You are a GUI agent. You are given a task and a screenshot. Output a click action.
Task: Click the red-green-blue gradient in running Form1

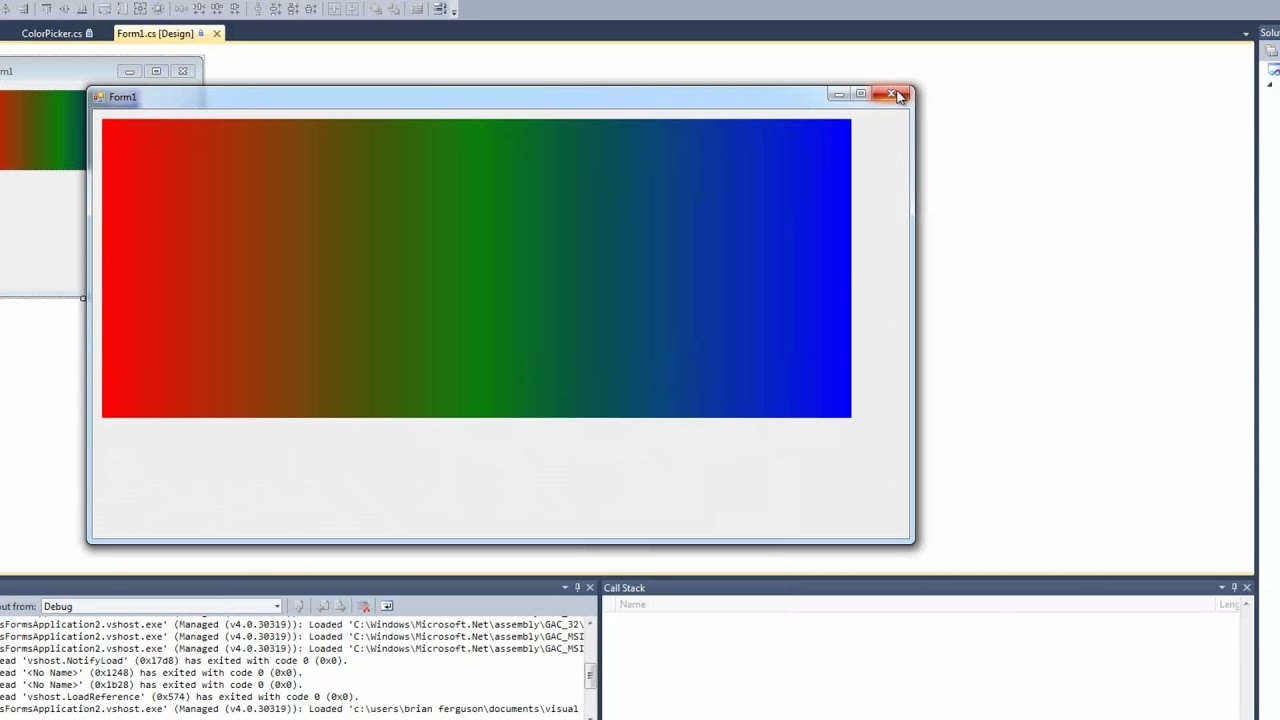pyautogui.click(x=476, y=268)
